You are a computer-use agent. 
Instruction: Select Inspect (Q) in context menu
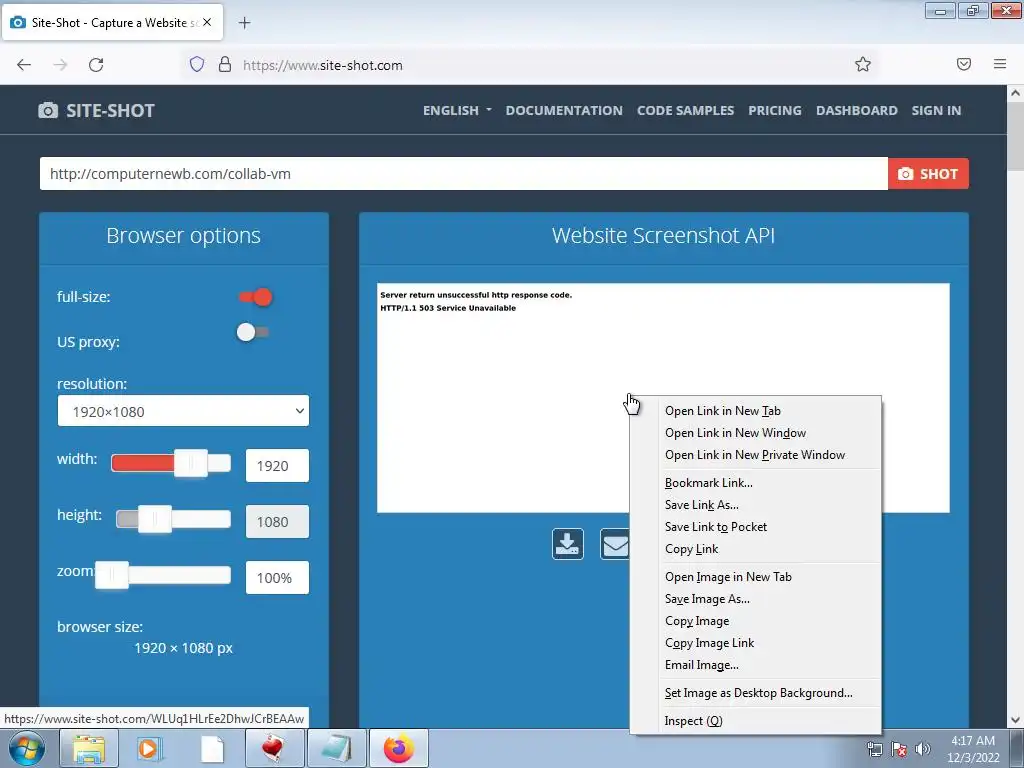pos(693,721)
